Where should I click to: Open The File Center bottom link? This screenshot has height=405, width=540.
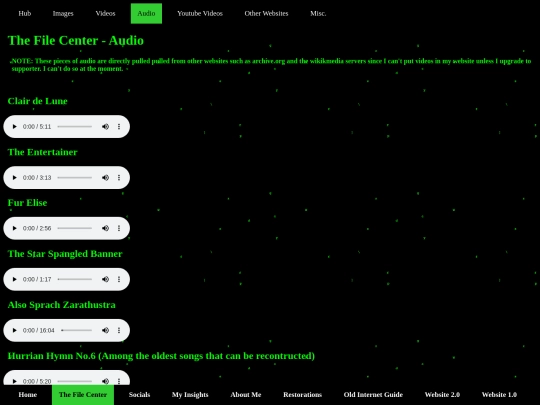[83, 395]
